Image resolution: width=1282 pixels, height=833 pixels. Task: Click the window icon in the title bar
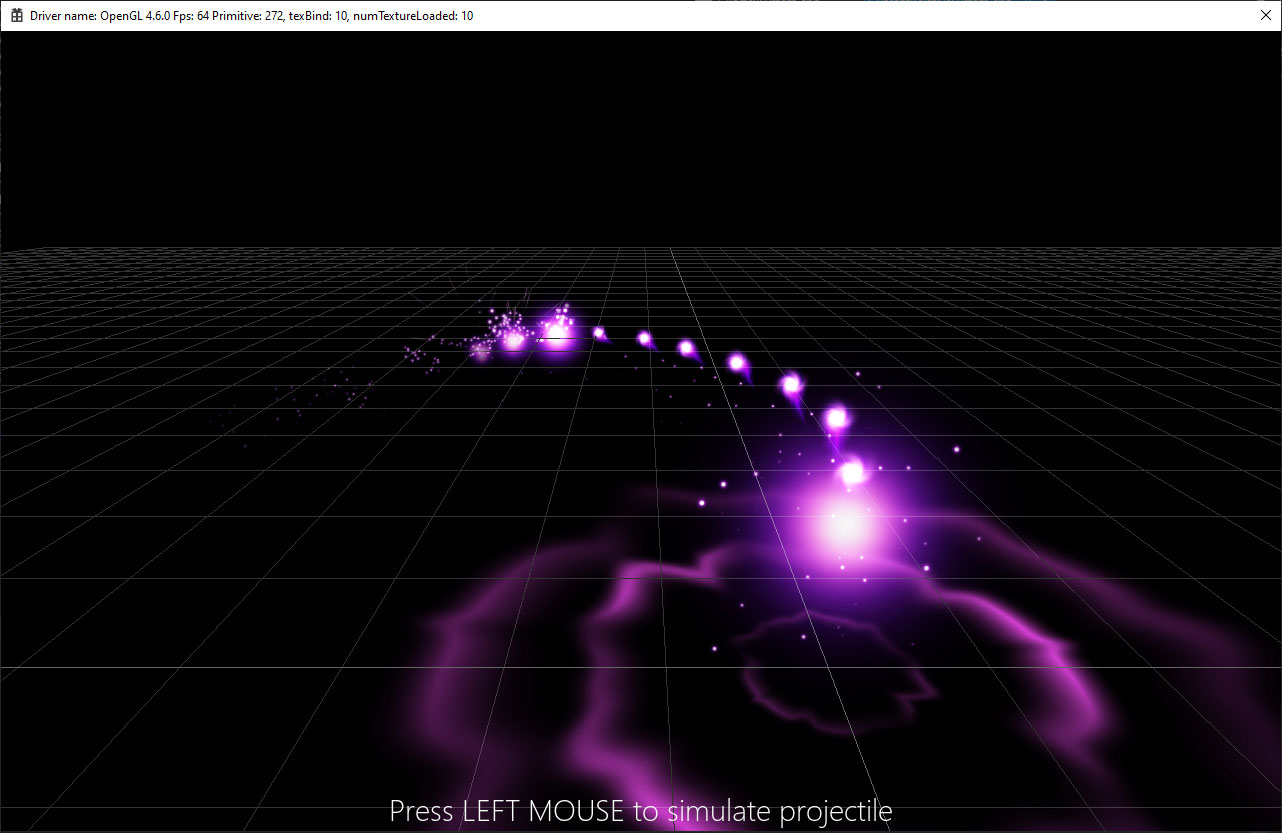pos(16,16)
